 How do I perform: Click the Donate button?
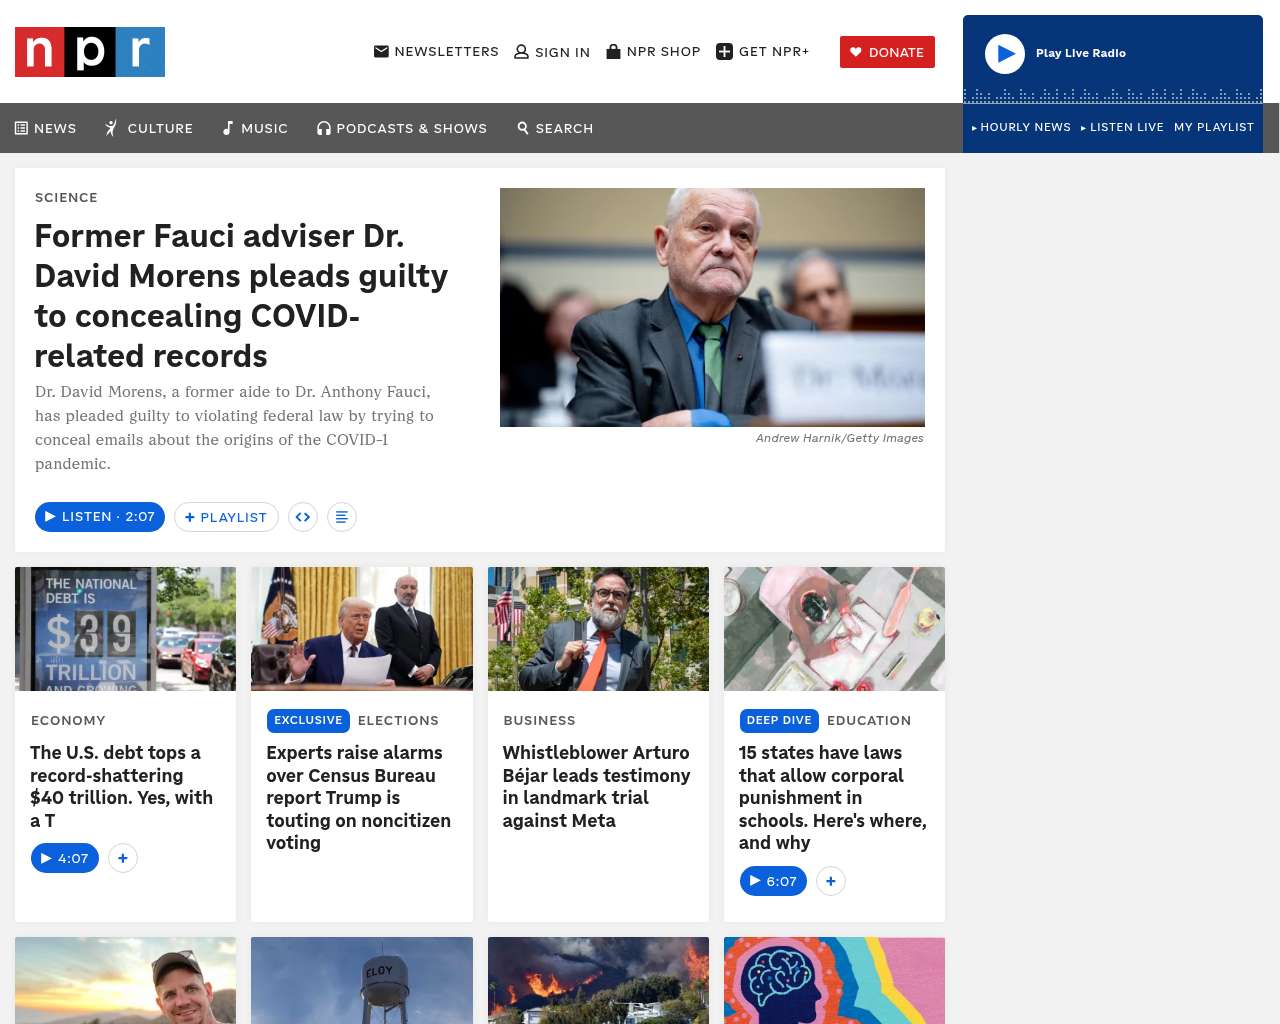click(x=887, y=52)
